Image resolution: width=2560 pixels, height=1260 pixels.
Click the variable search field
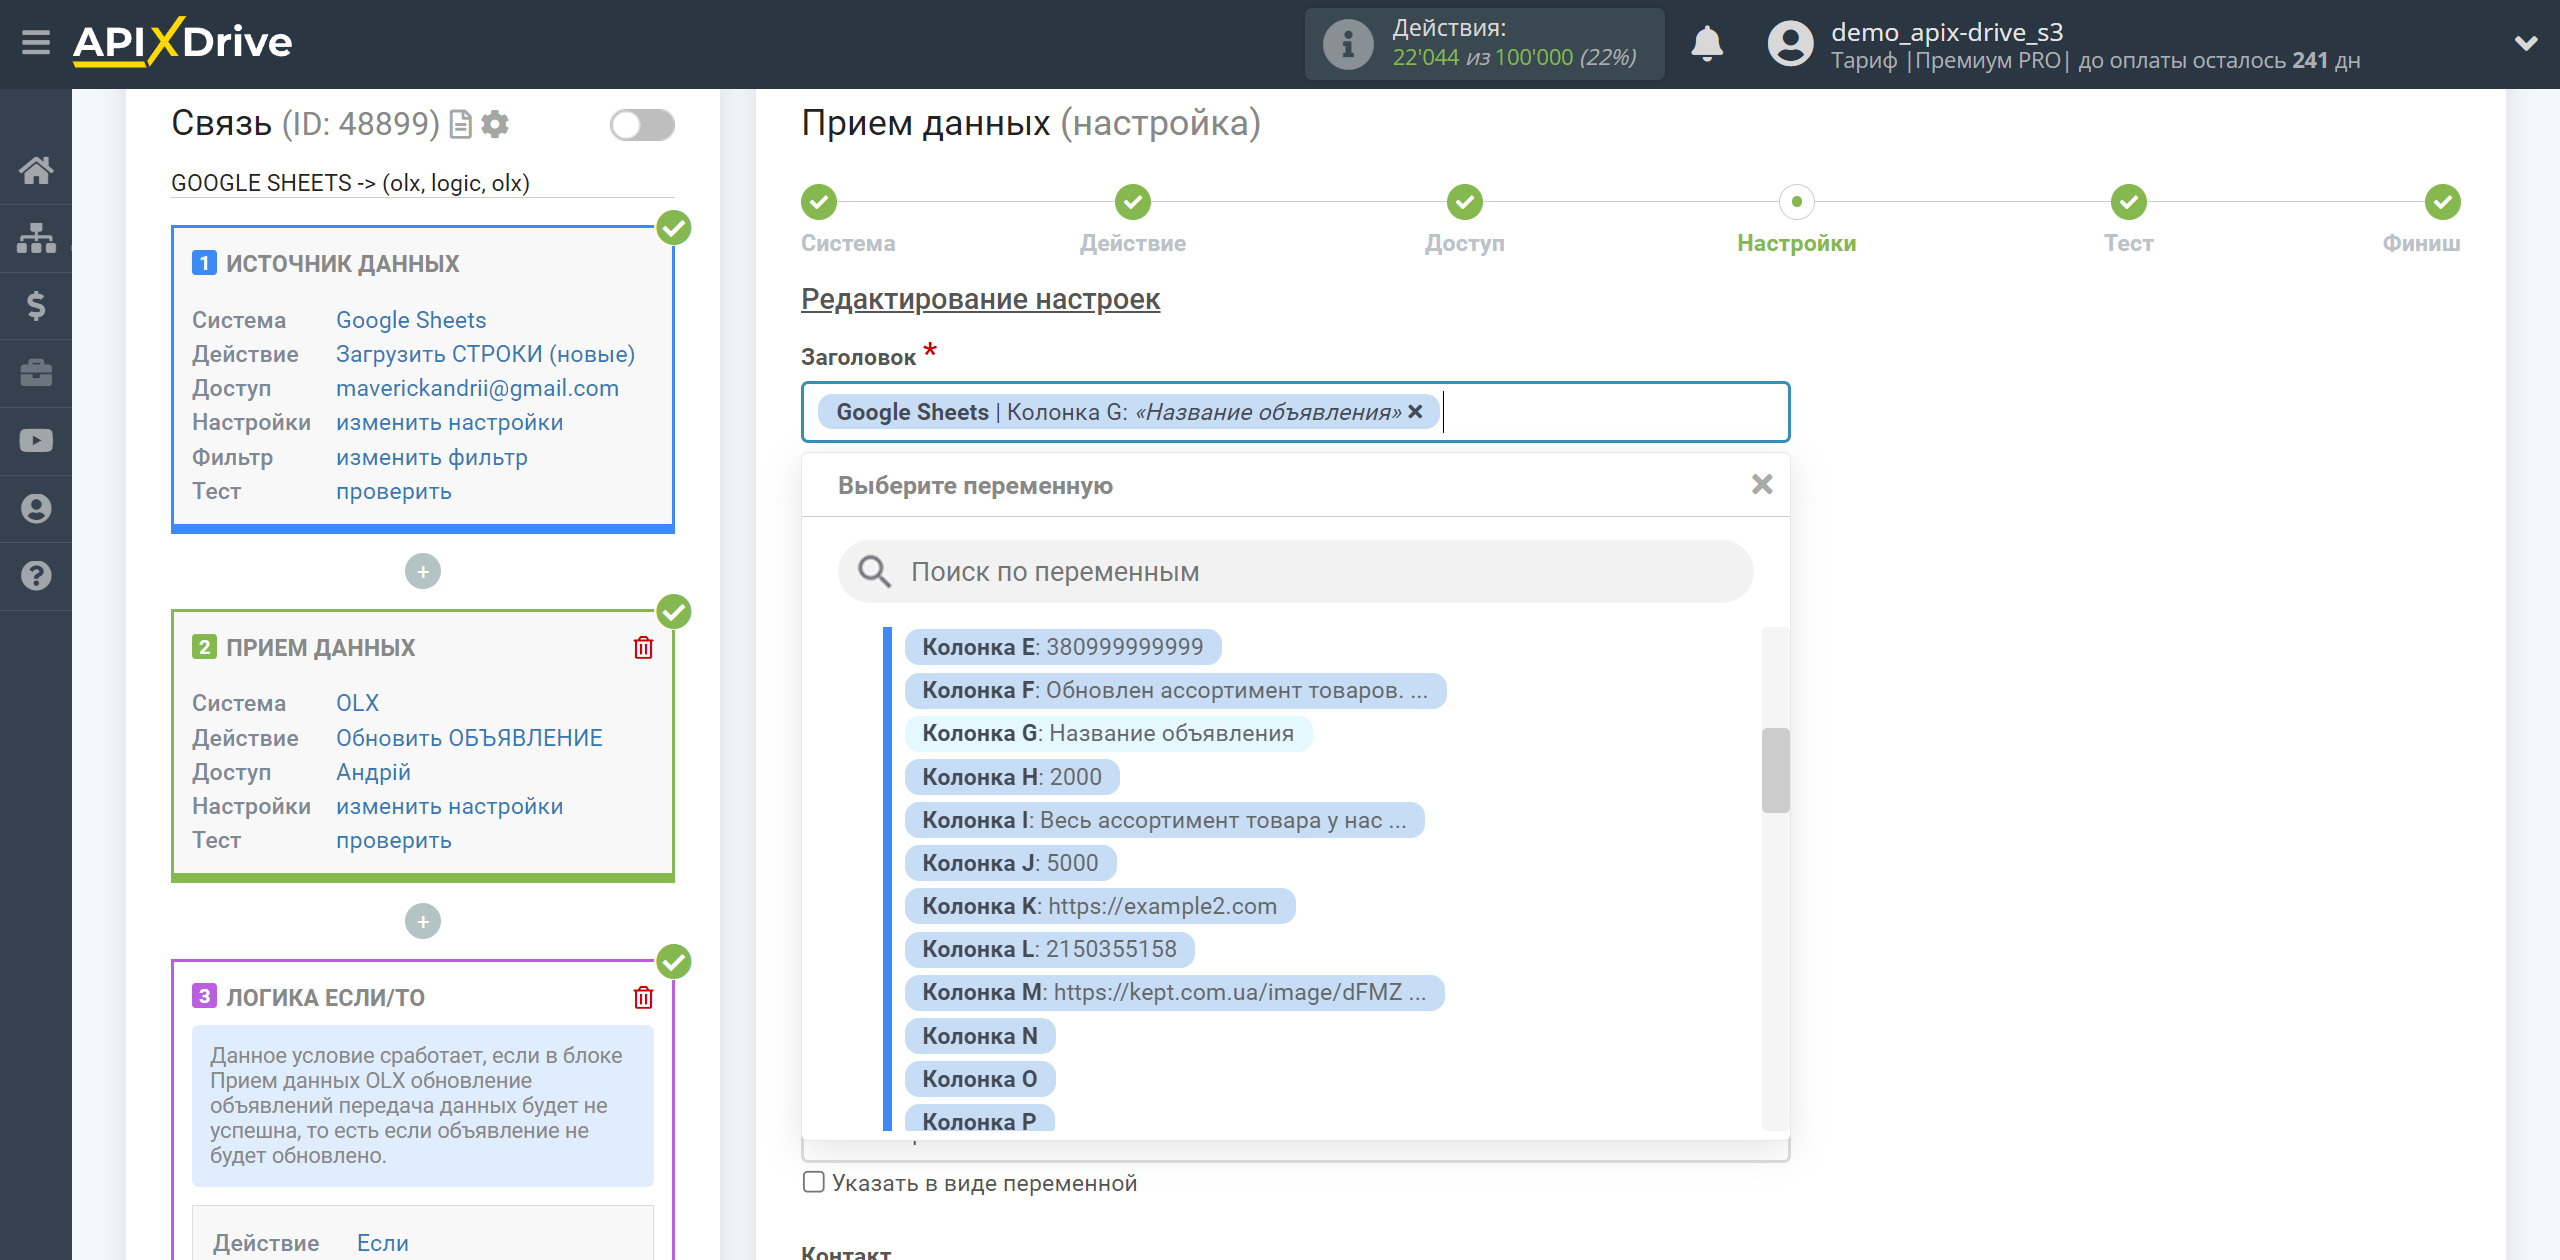click(1295, 572)
